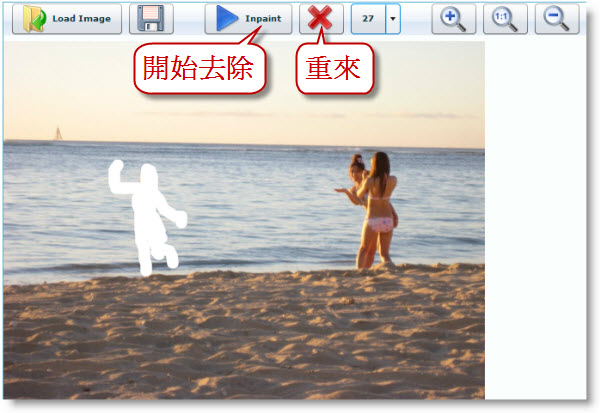The width and height of the screenshot is (600, 413).
Task: Click the Load Image button
Action: (67, 19)
